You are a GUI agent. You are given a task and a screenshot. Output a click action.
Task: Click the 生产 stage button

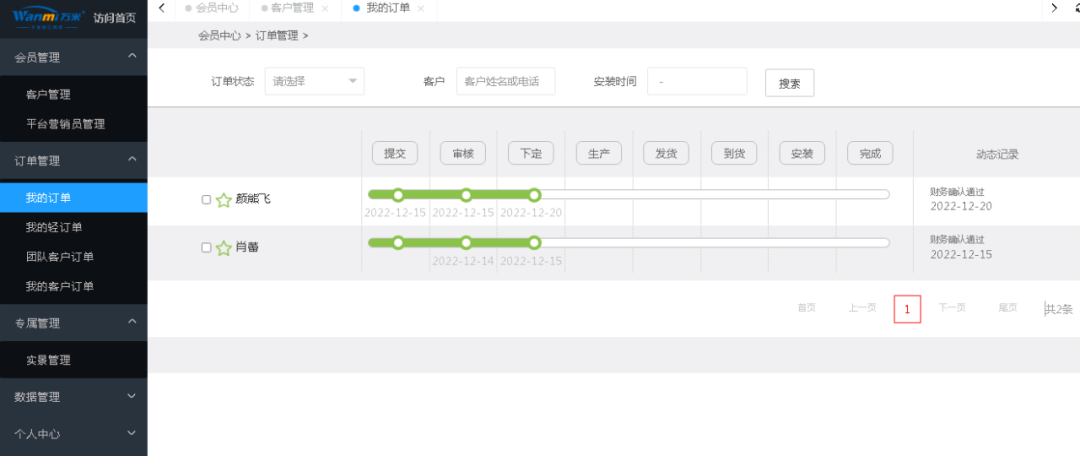[x=599, y=154]
